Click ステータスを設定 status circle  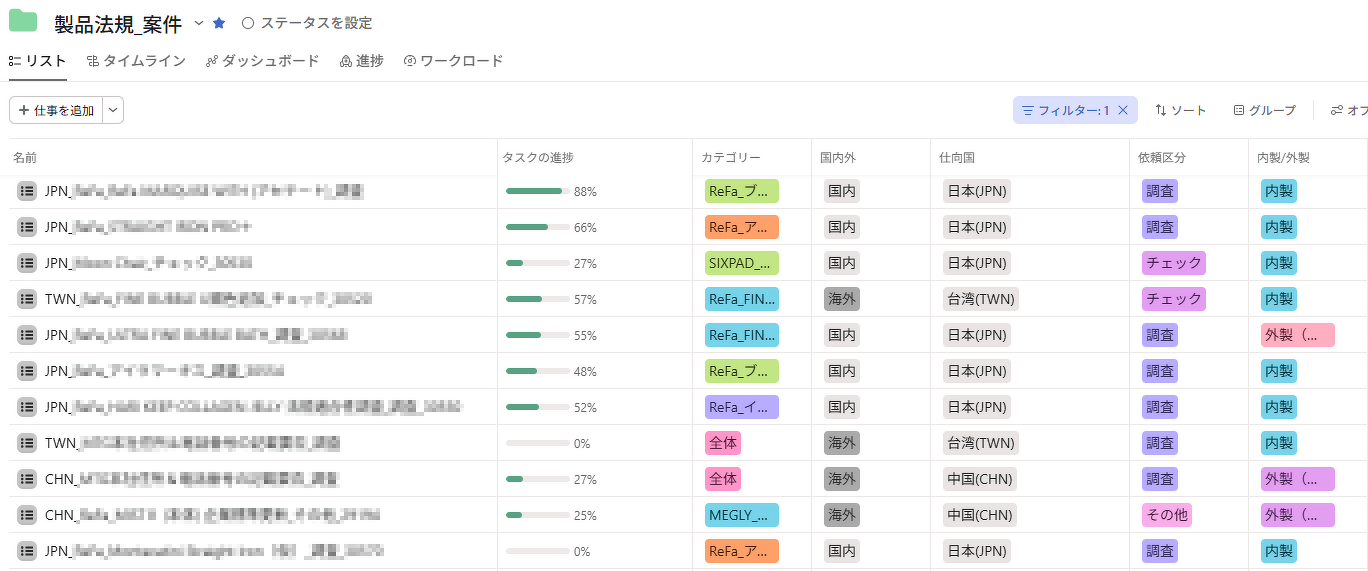pyautogui.click(x=248, y=23)
